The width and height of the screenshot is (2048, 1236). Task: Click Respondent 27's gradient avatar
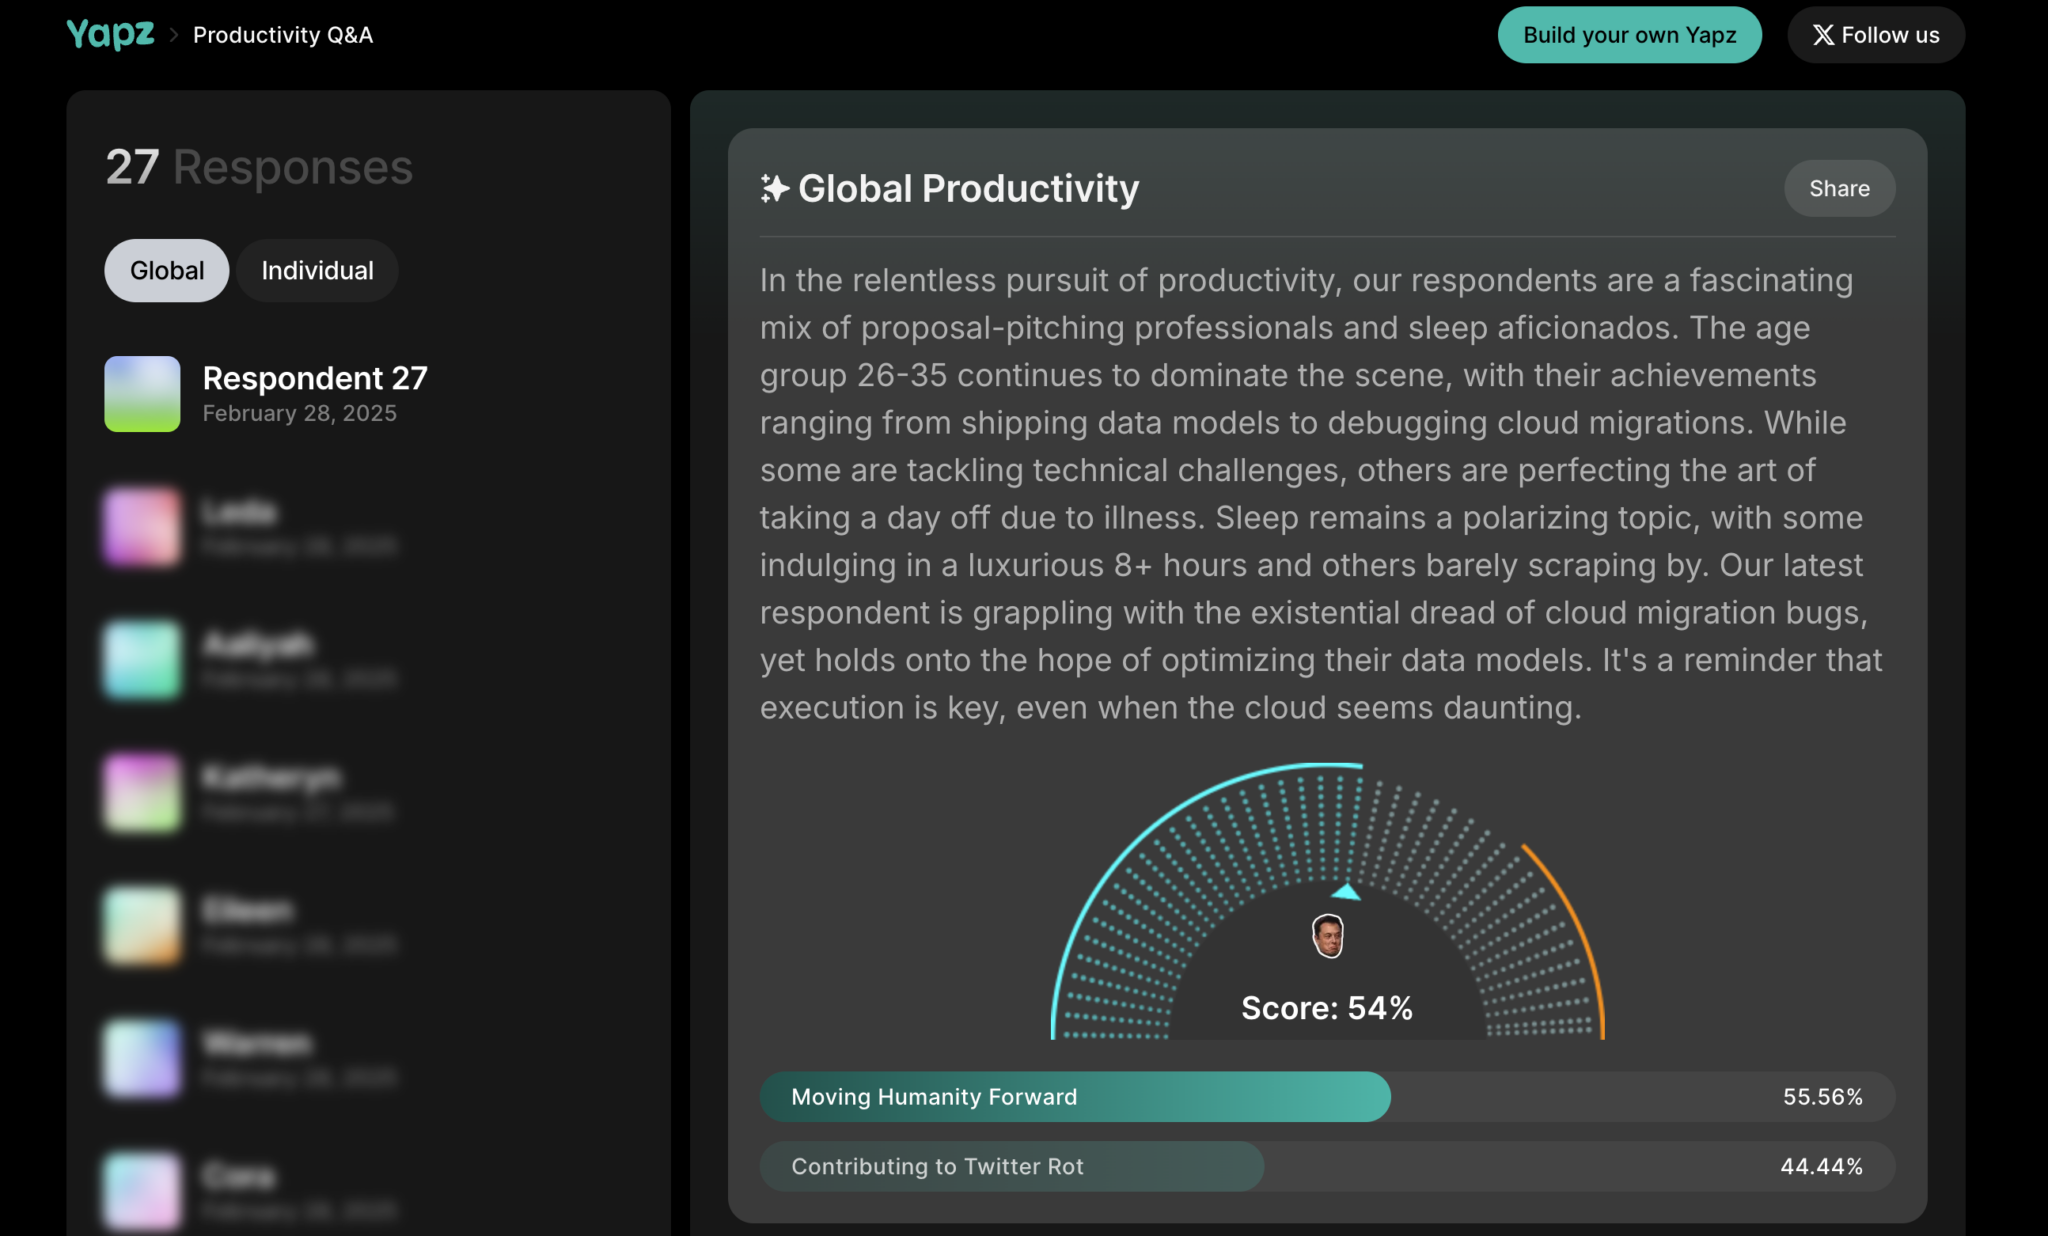(142, 393)
